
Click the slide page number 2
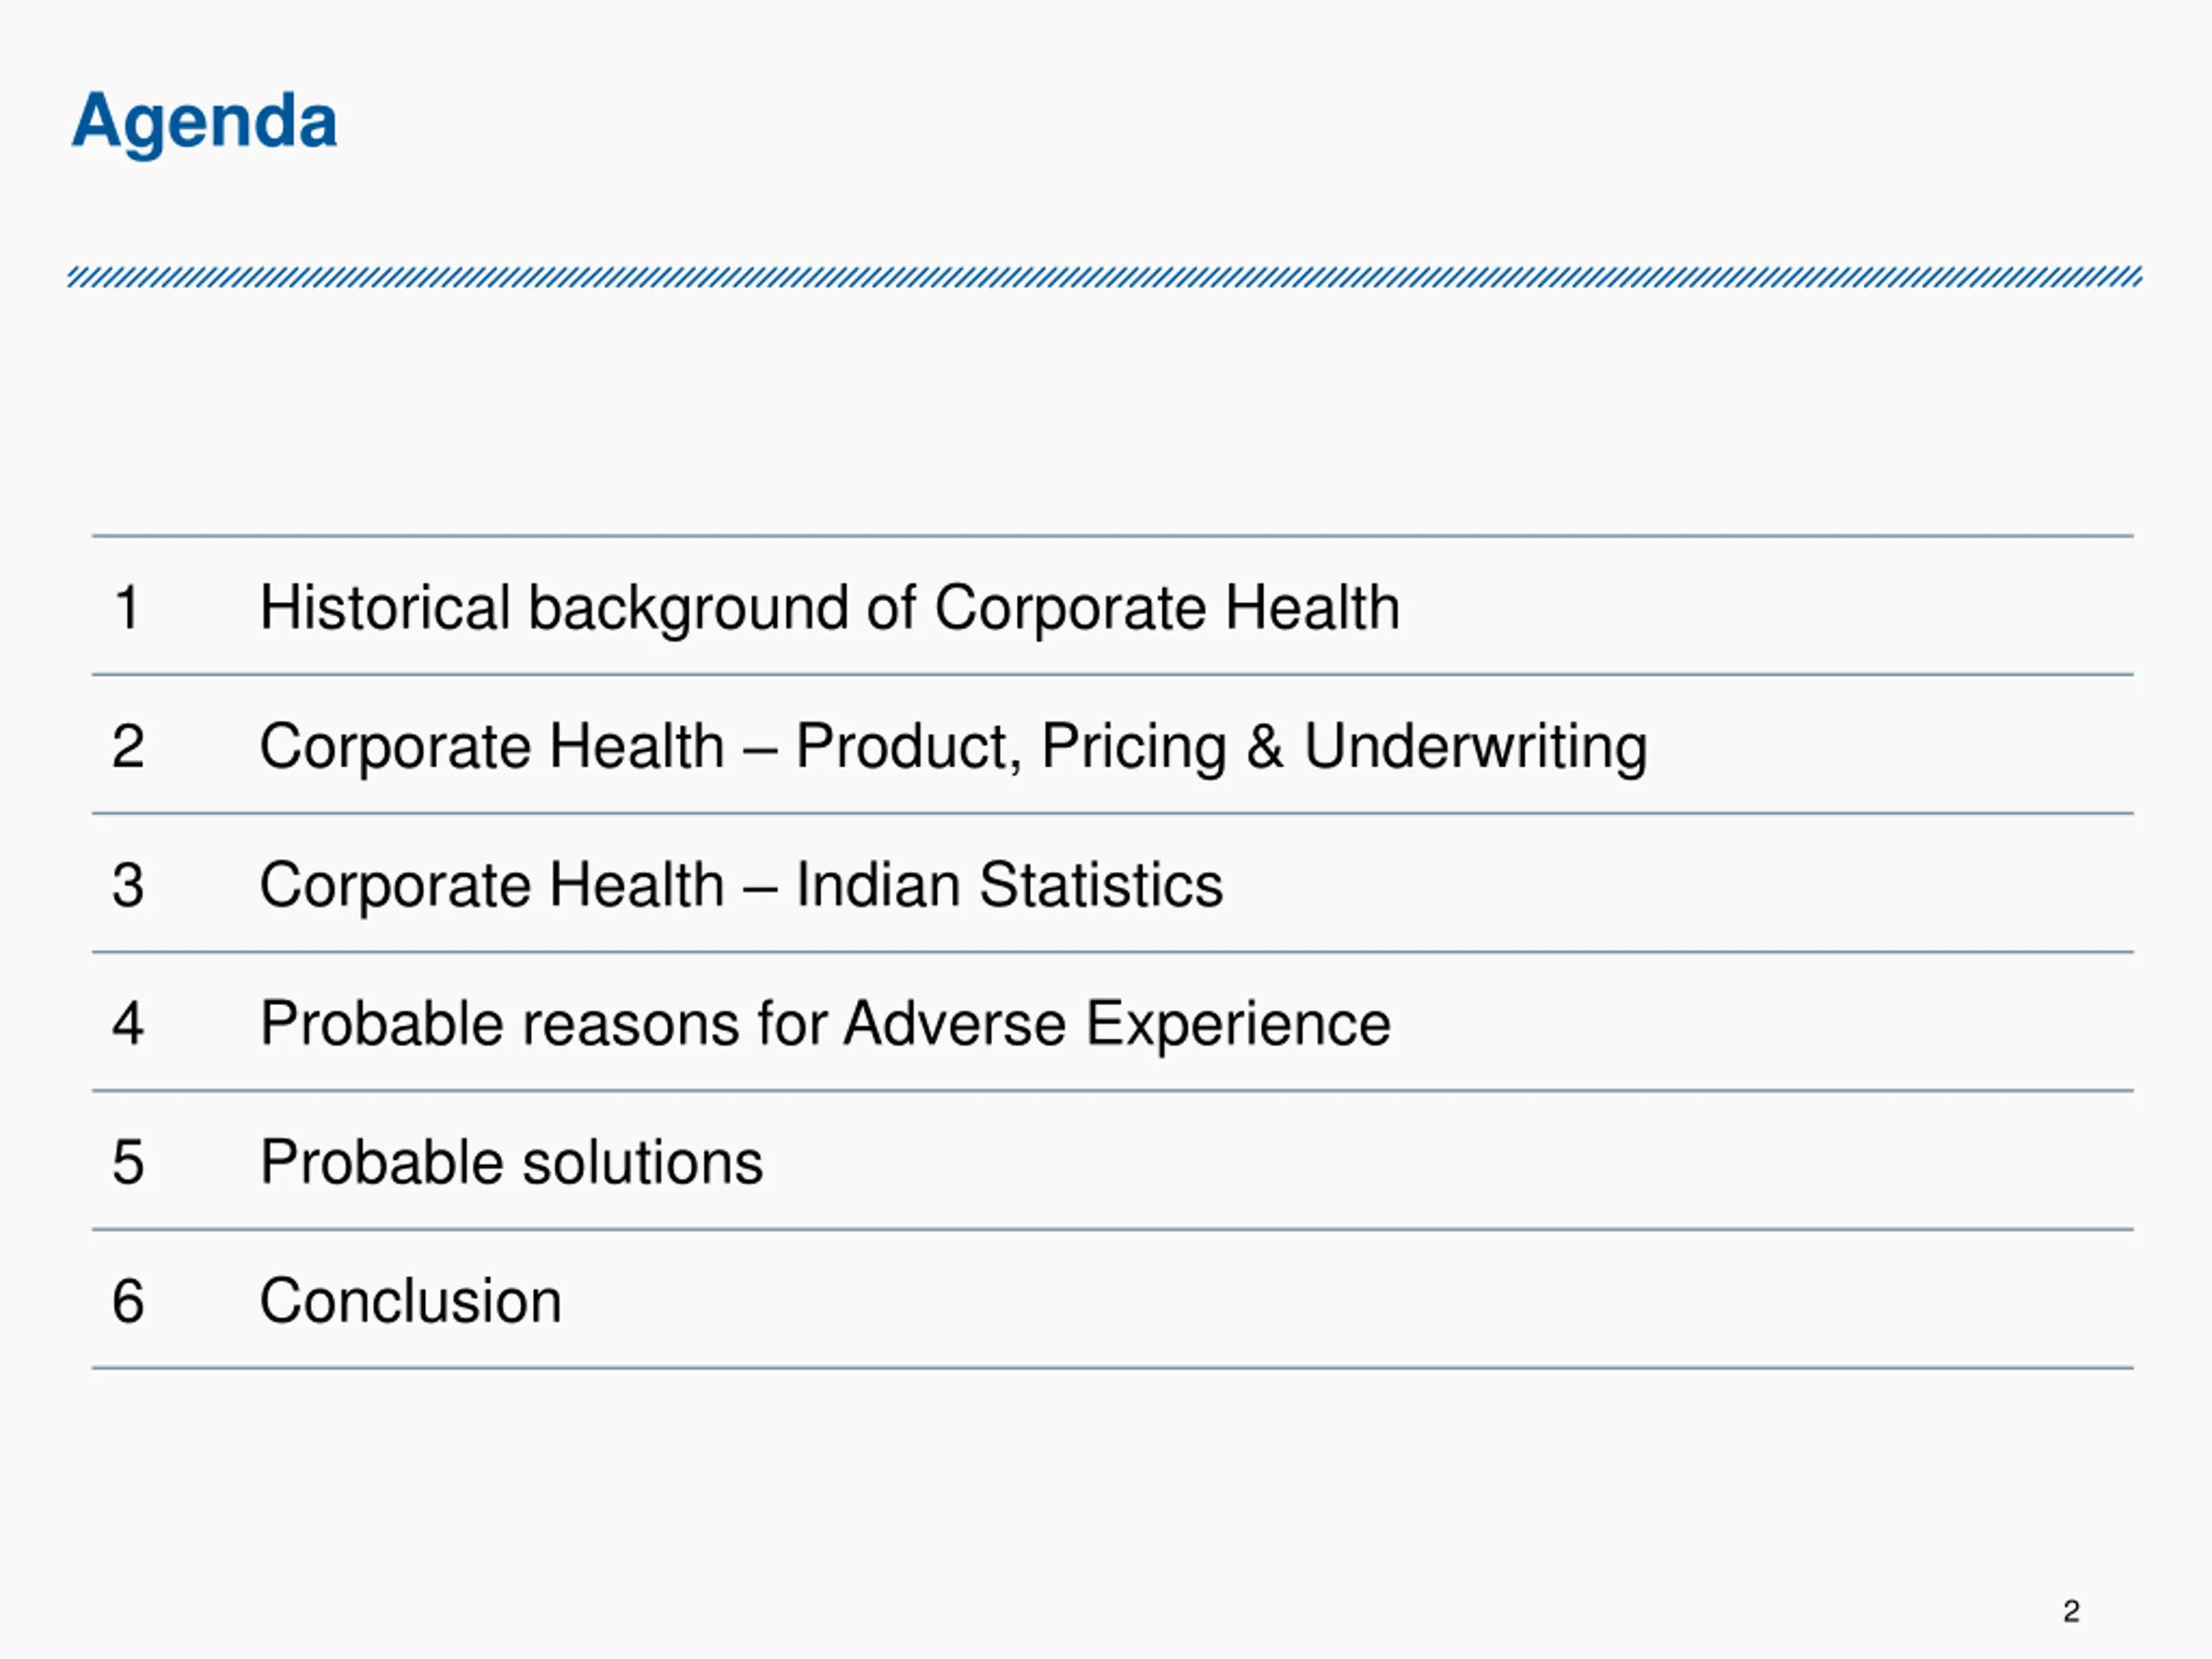(2071, 1611)
